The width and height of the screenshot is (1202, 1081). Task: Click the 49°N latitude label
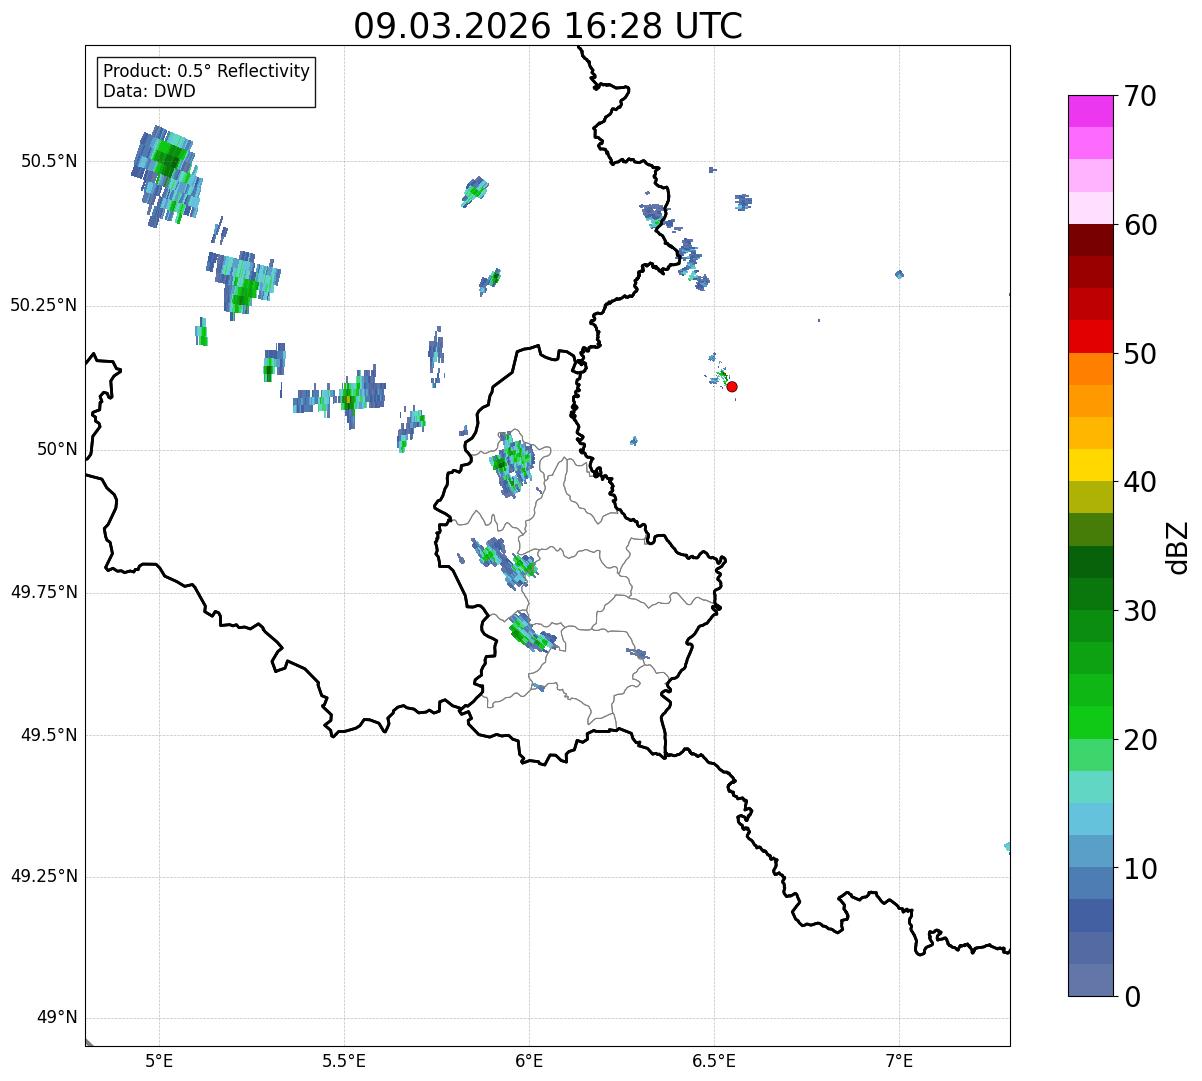point(56,1018)
